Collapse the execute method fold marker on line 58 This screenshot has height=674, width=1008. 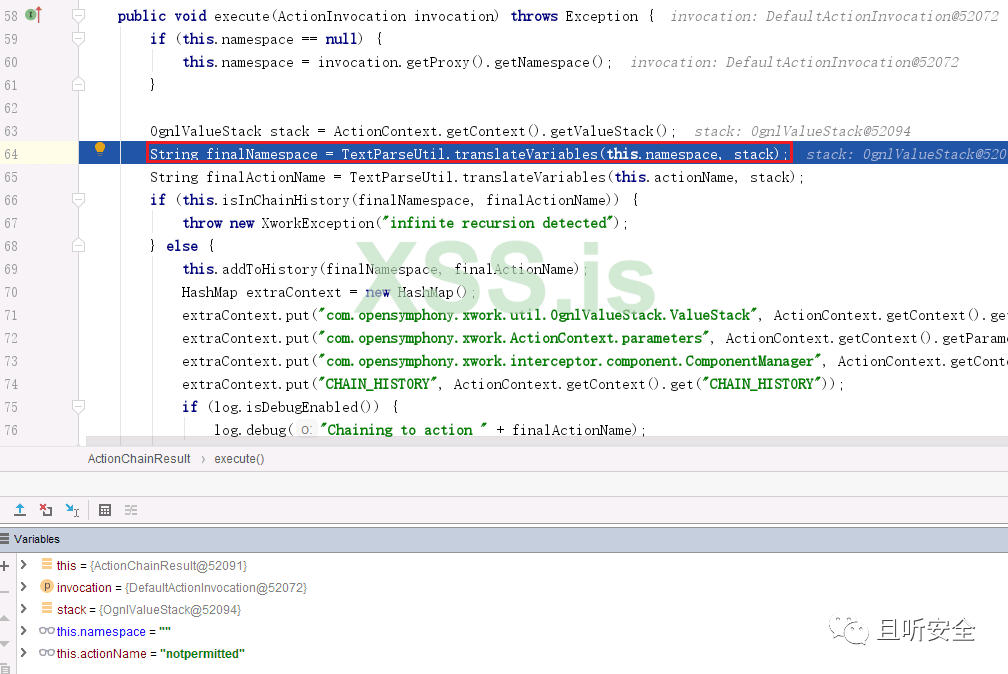click(x=78, y=15)
